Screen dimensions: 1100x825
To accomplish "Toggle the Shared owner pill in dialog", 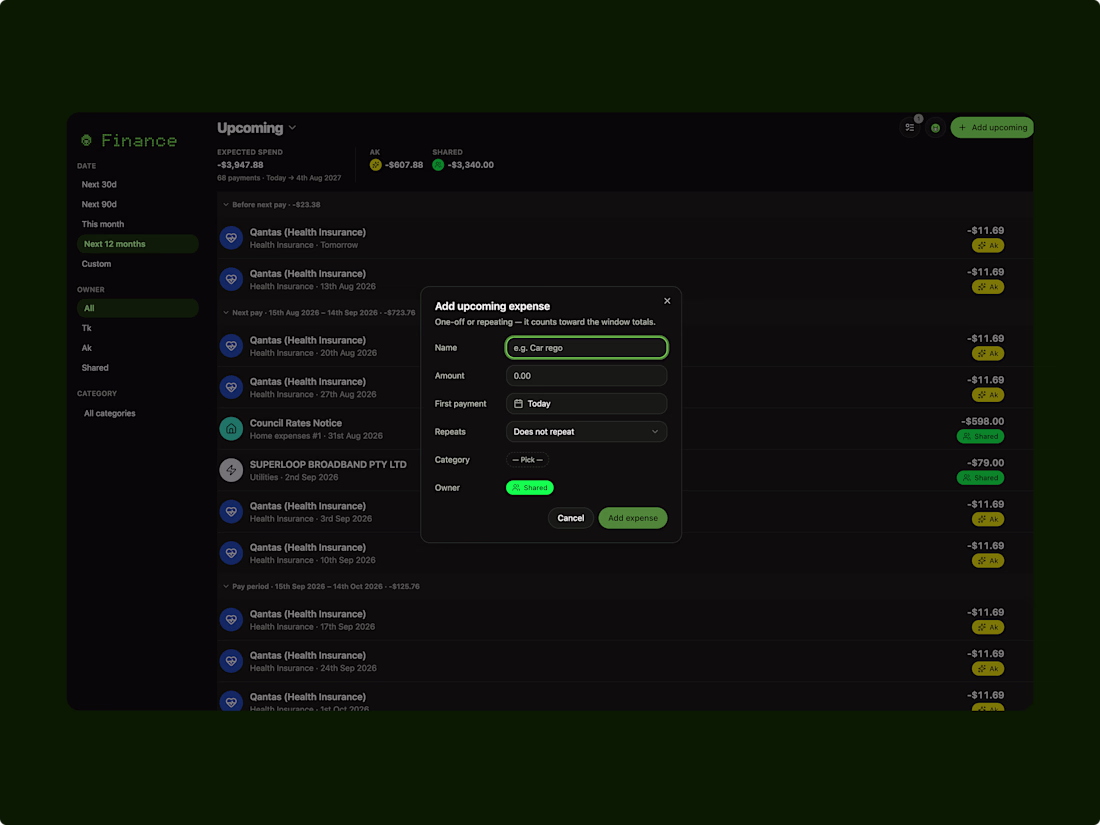I will click(x=530, y=488).
